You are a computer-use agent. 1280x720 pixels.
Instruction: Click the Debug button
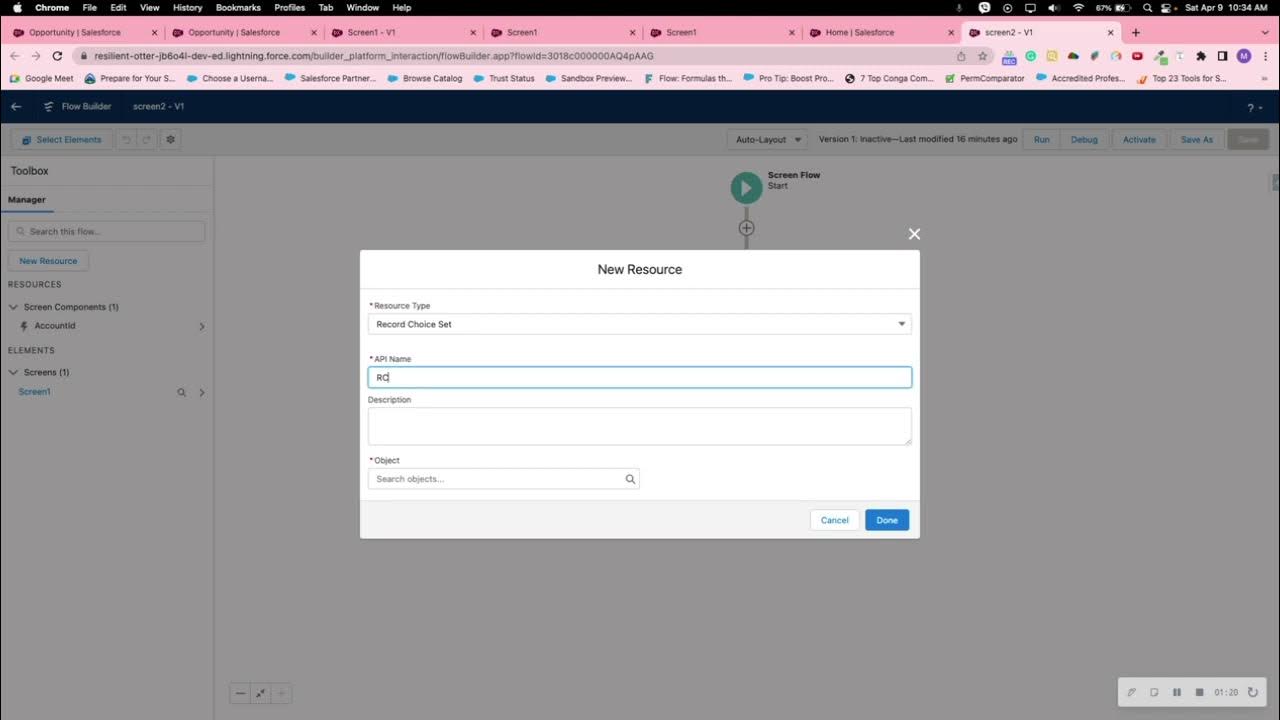pos(1084,140)
